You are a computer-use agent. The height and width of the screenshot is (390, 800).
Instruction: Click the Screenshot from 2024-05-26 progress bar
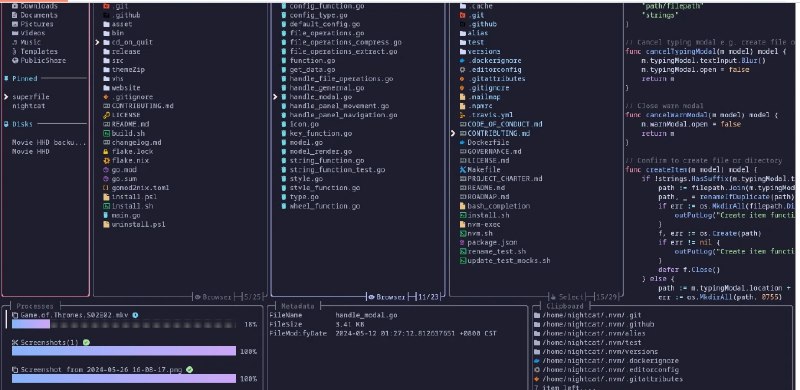coord(124,378)
